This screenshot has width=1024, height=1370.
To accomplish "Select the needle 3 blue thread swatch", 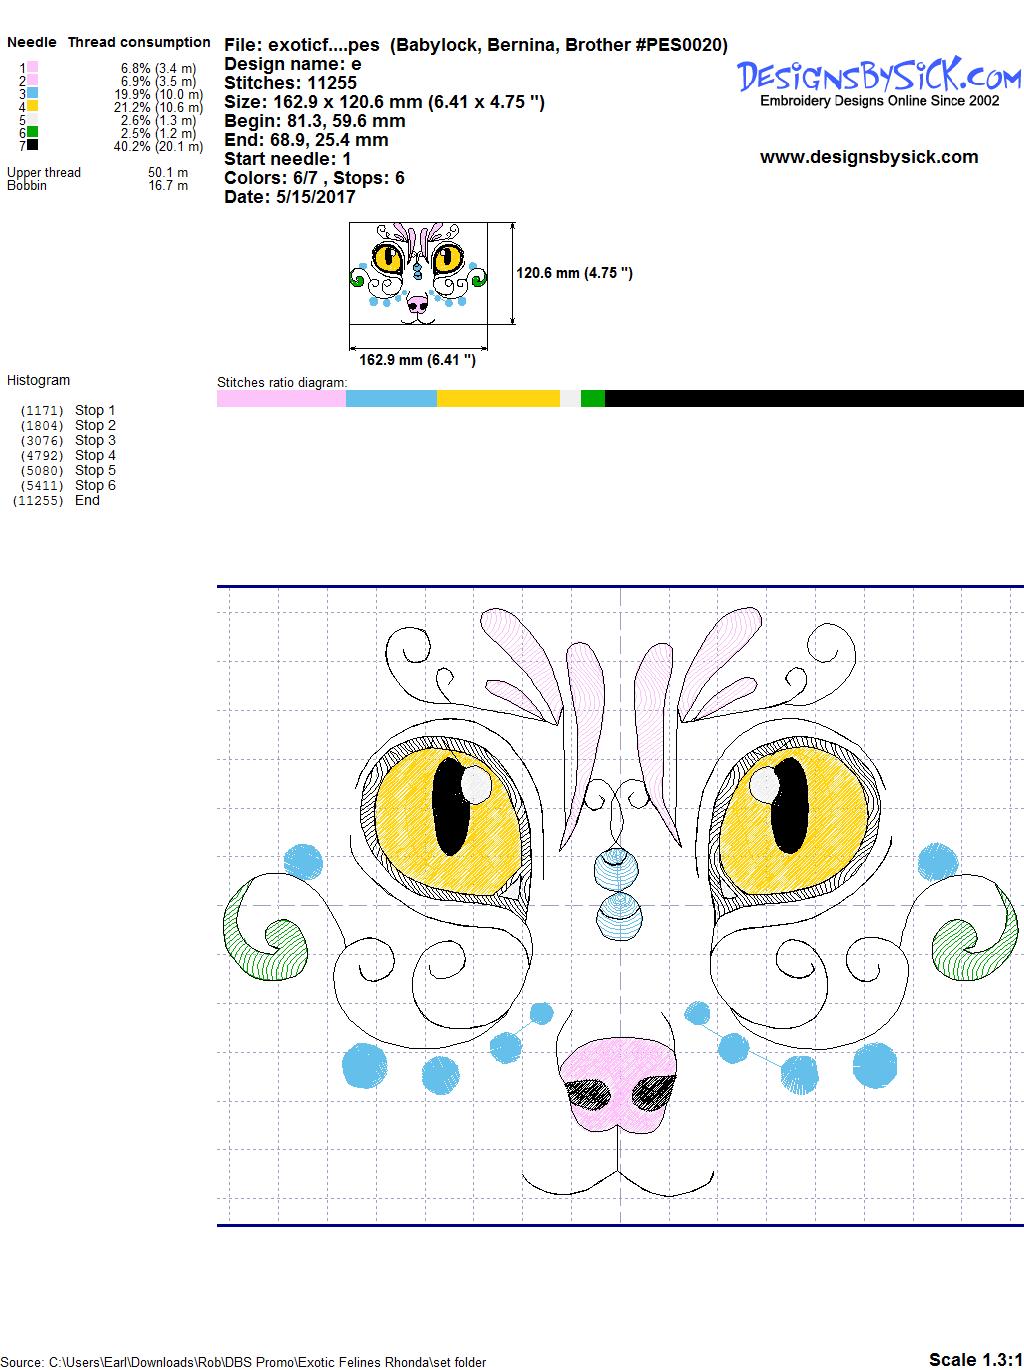I will pos(33,93).
